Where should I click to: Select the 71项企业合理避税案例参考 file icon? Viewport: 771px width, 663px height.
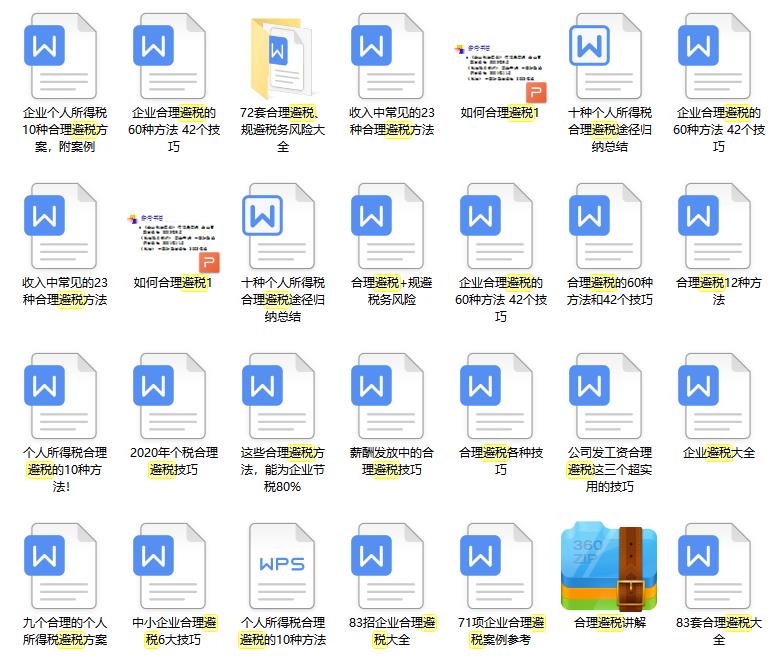click(x=497, y=566)
